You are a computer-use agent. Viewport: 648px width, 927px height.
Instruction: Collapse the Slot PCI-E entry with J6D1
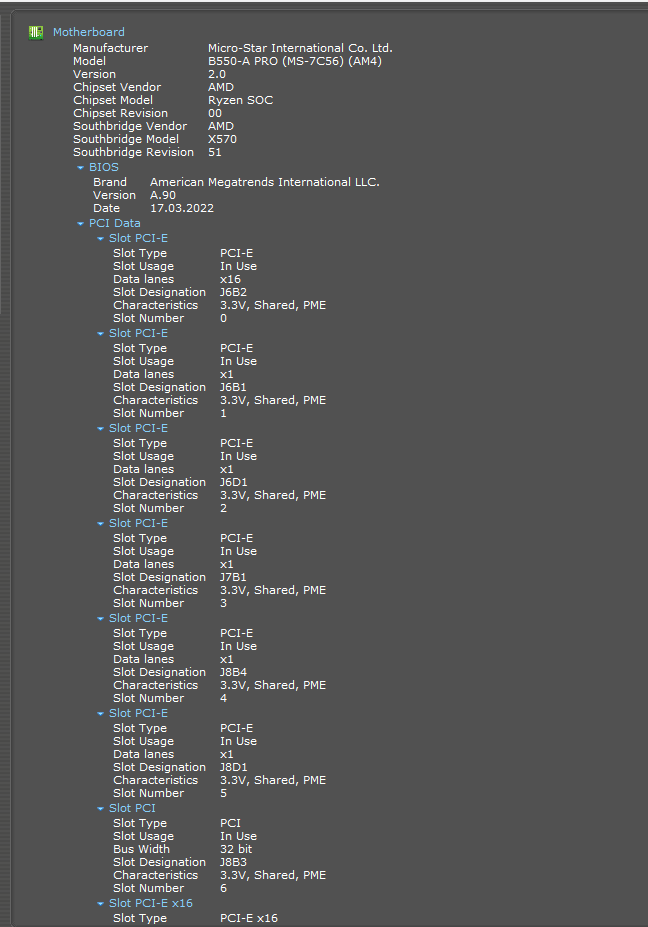(101, 429)
